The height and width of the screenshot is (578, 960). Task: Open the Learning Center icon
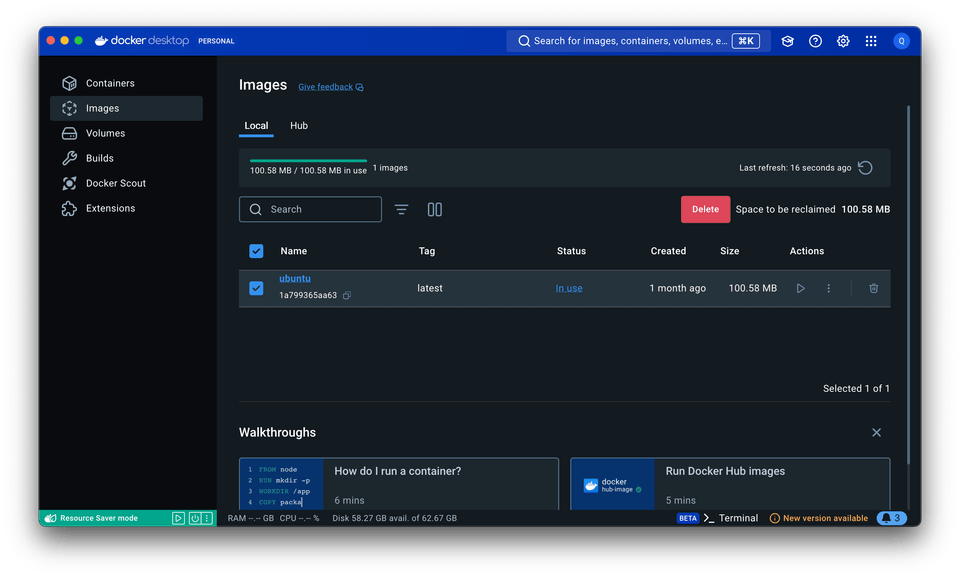coord(787,41)
